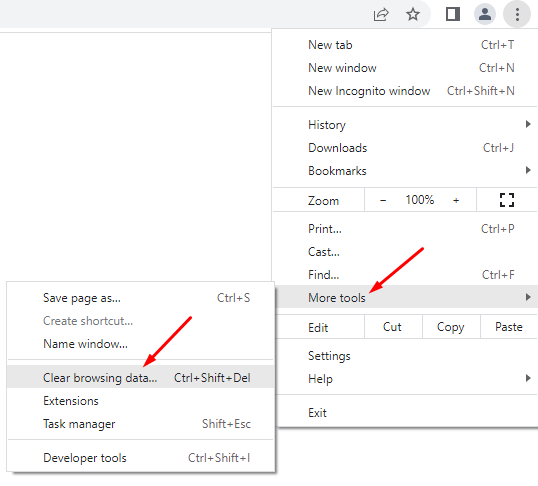Enter fullscreen mode icon in Zoom row
This screenshot has height=486, width=538.
[x=507, y=200]
